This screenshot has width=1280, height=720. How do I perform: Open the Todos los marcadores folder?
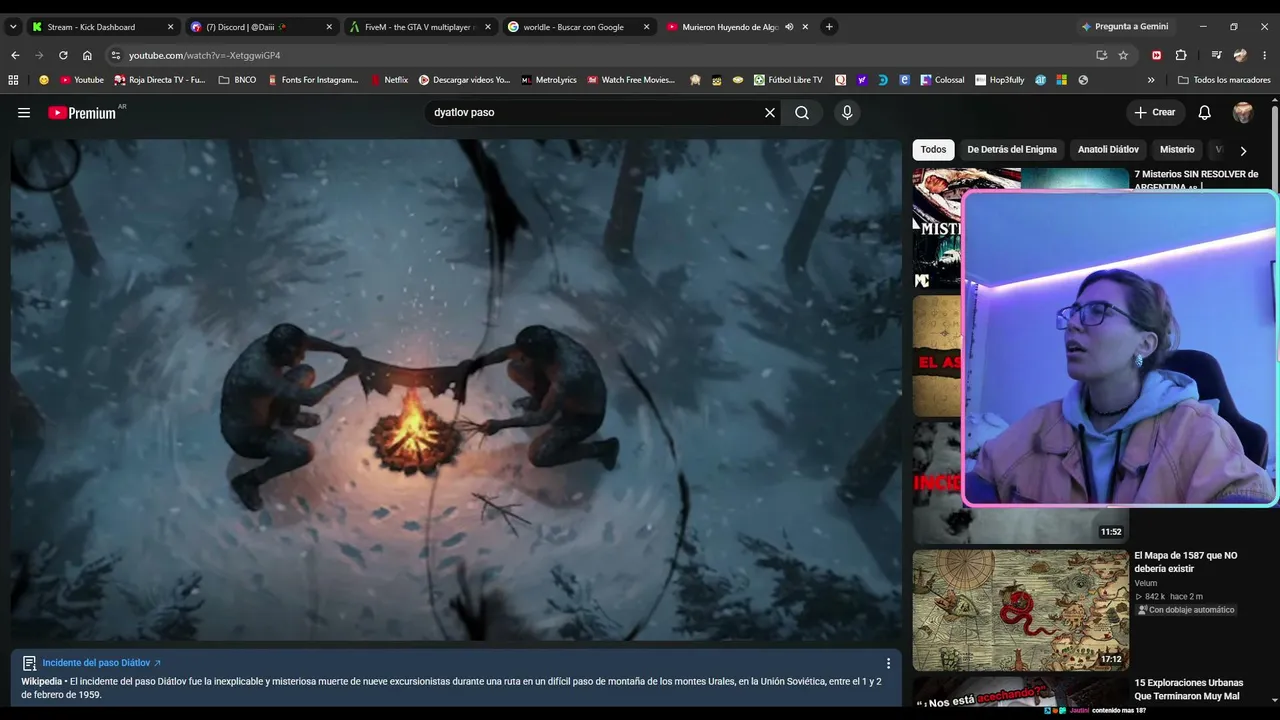tap(1224, 80)
